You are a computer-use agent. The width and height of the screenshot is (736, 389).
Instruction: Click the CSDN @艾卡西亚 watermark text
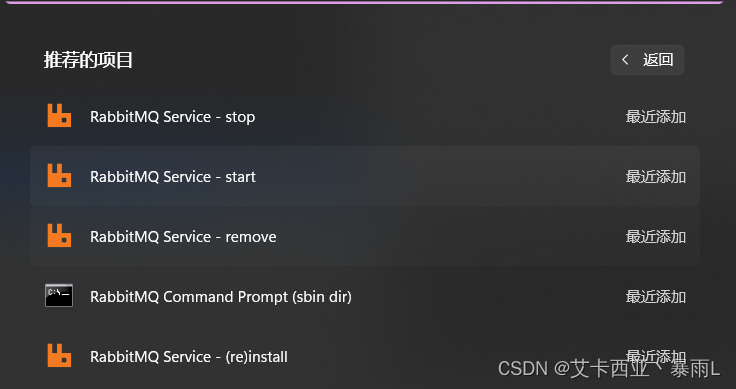(x=609, y=369)
